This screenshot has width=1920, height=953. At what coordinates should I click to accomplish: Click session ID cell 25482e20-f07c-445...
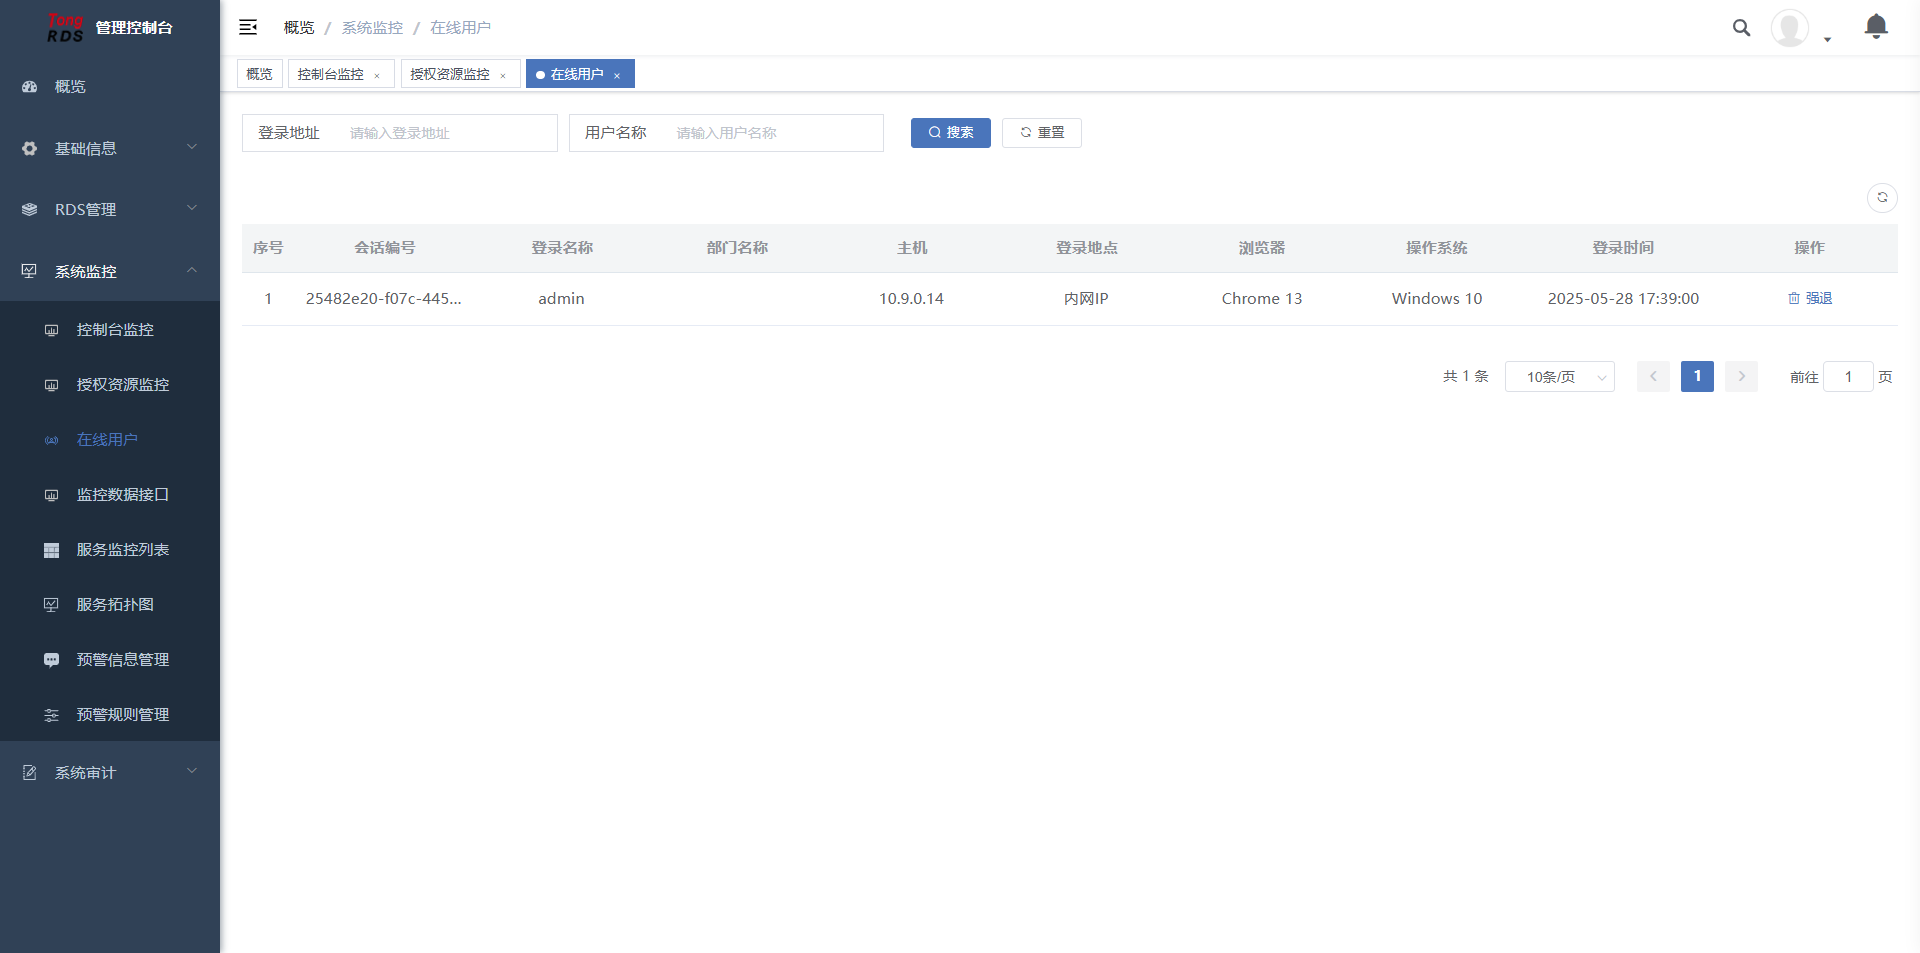tap(384, 299)
